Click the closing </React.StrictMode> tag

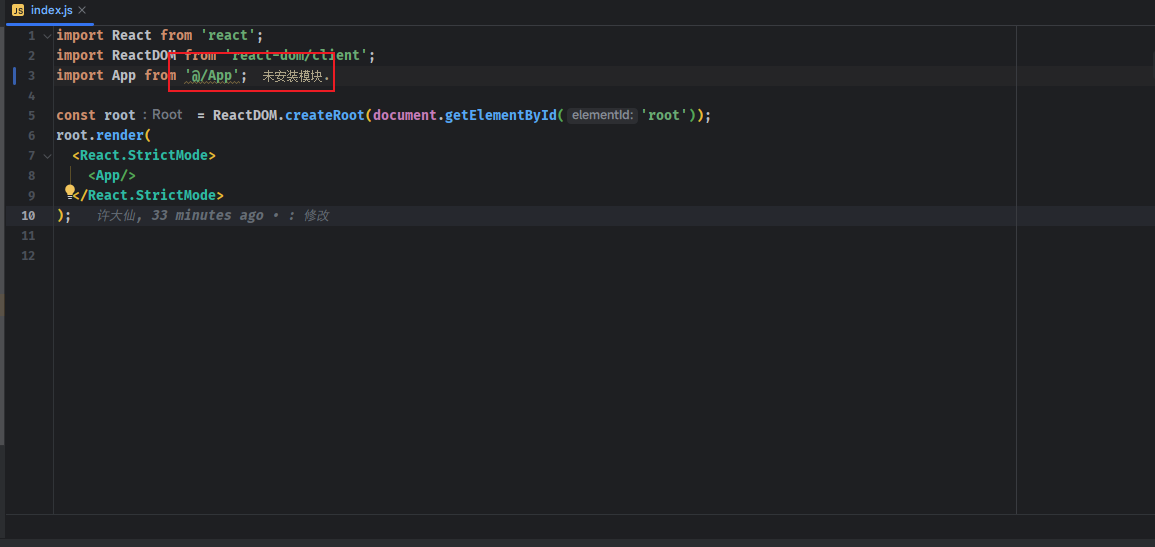click(x=150, y=196)
